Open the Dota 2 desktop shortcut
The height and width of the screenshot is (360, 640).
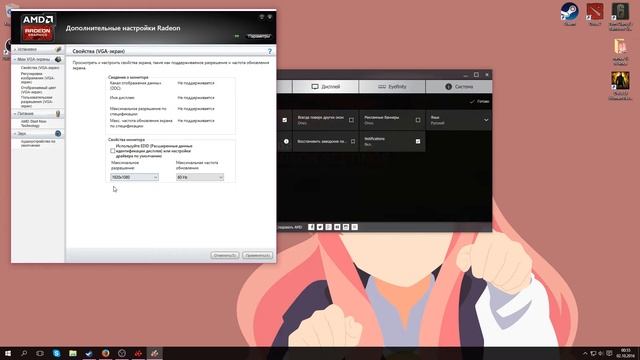[595, 13]
